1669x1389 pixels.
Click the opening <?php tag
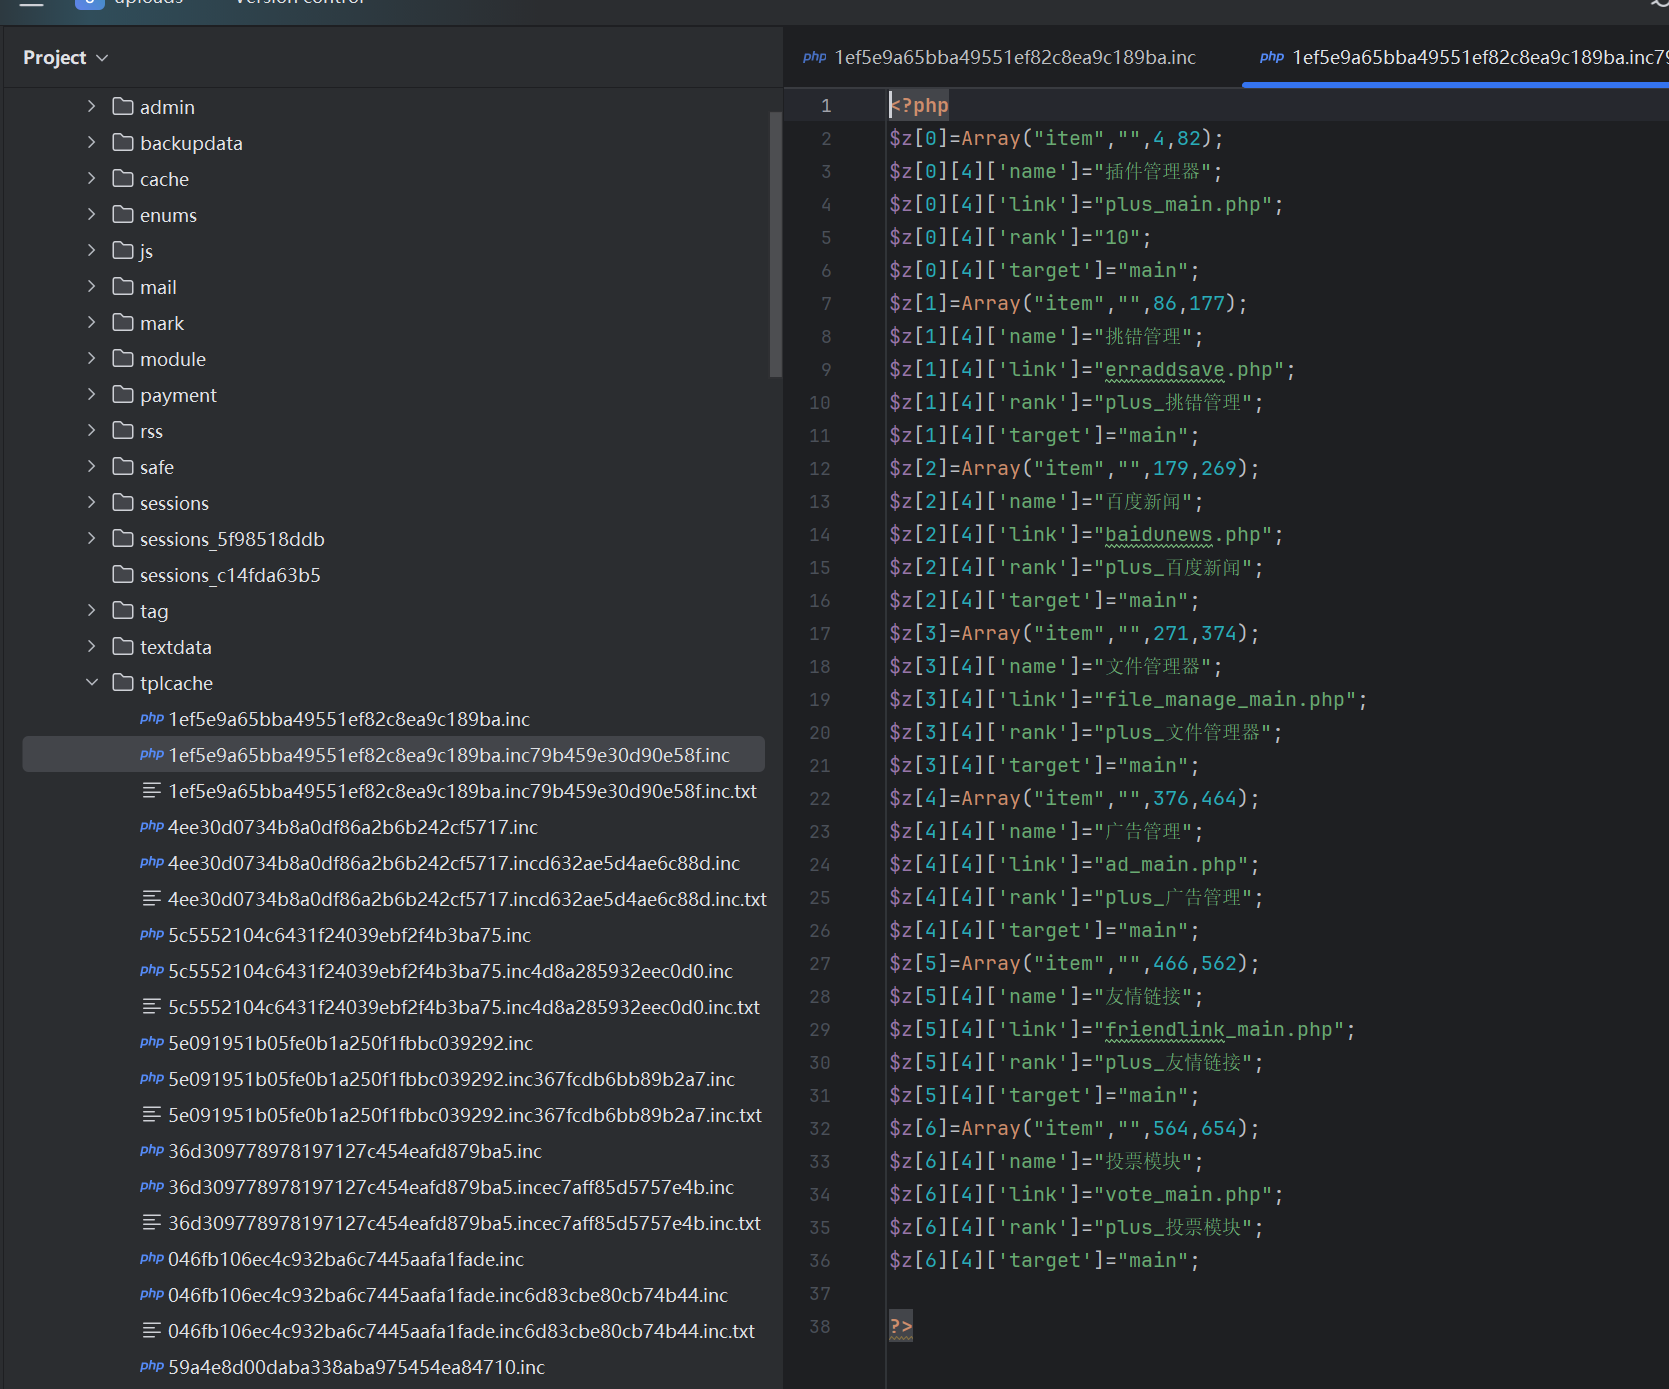pyautogui.click(x=919, y=105)
